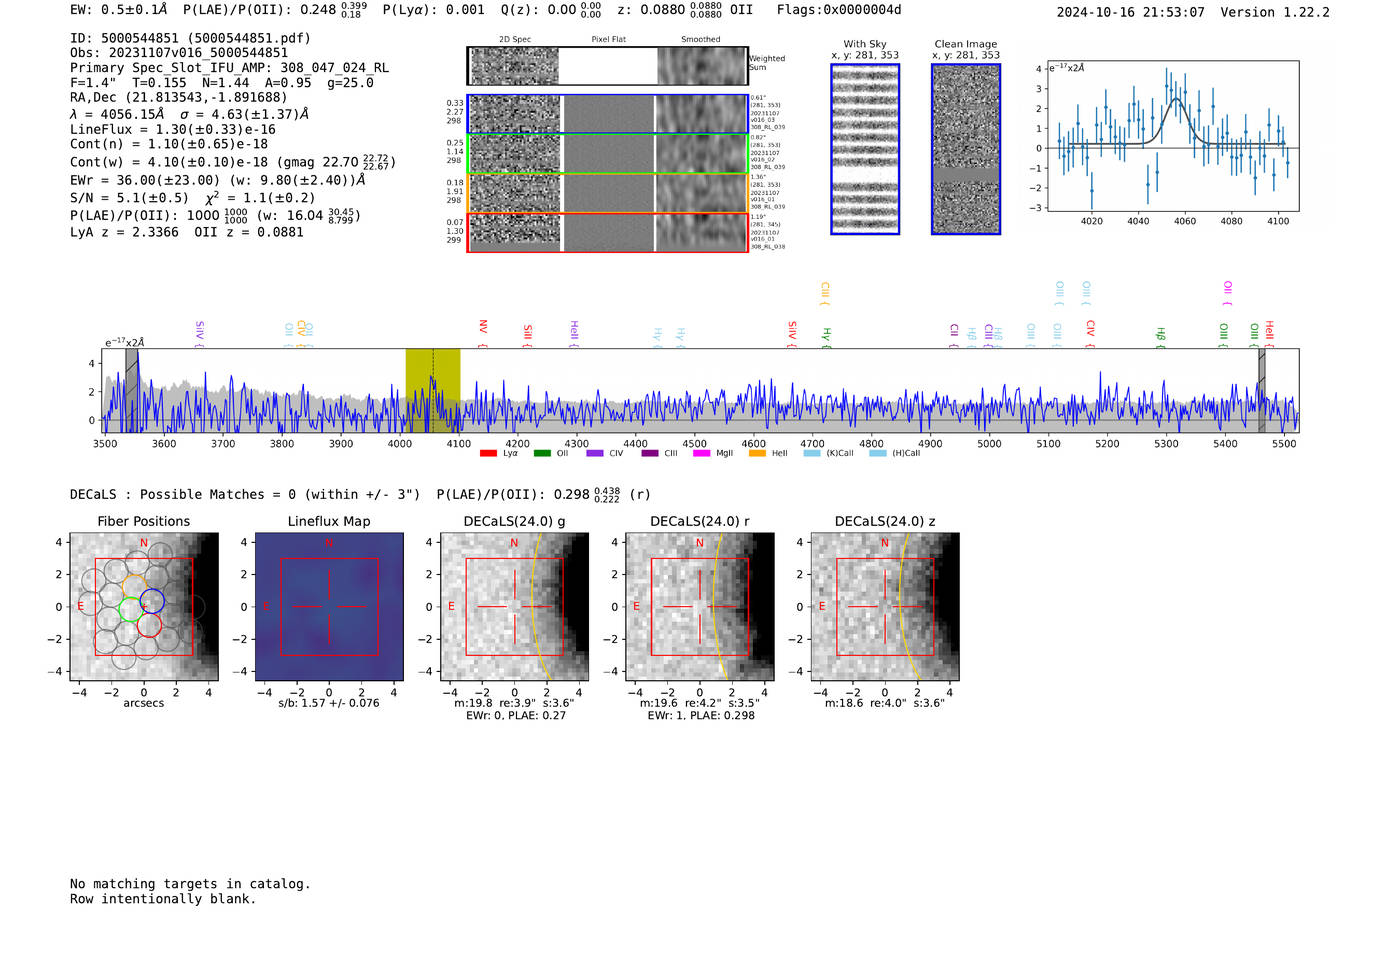Click the "Smoothed" column header

pos(700,40)
